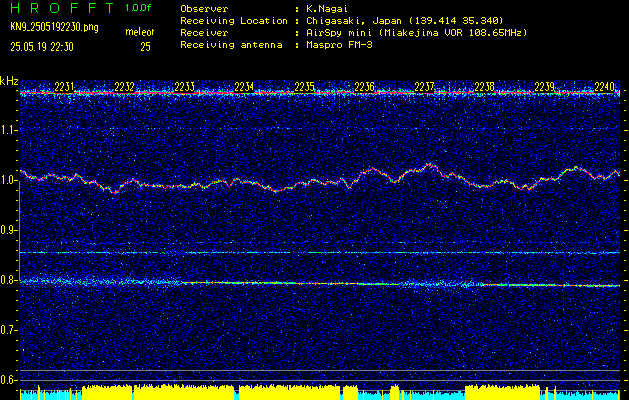Click the 0.8 frequency axis label
This screenshot has height=400, width=629.
point(8,280)
